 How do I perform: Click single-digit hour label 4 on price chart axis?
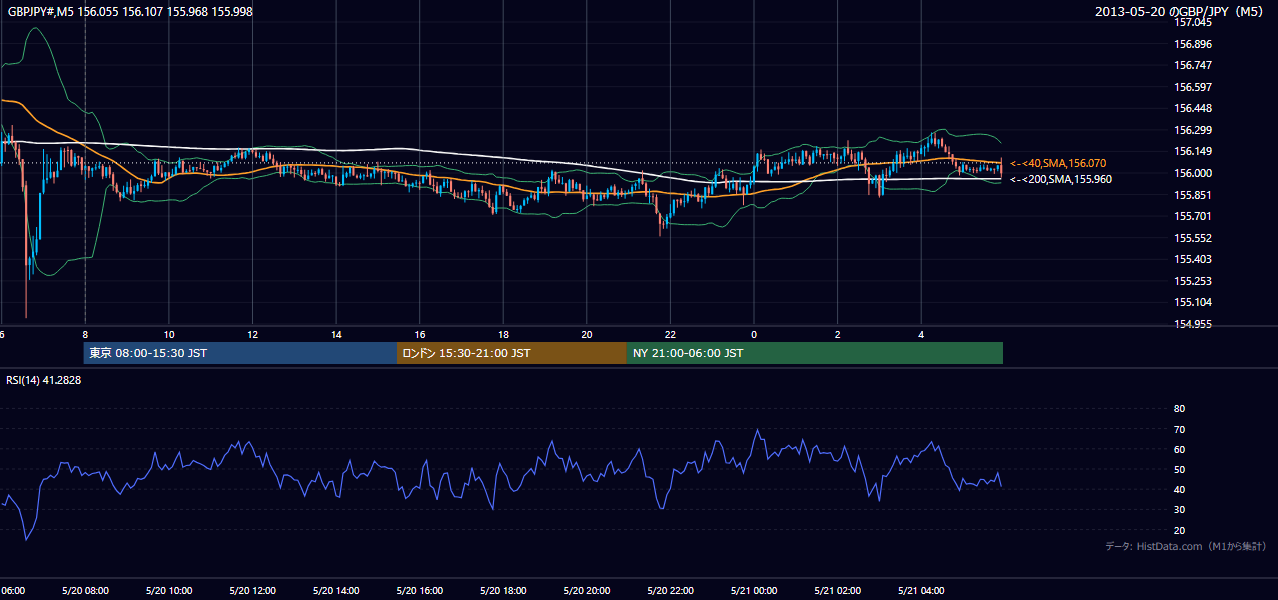pos(921,334)
